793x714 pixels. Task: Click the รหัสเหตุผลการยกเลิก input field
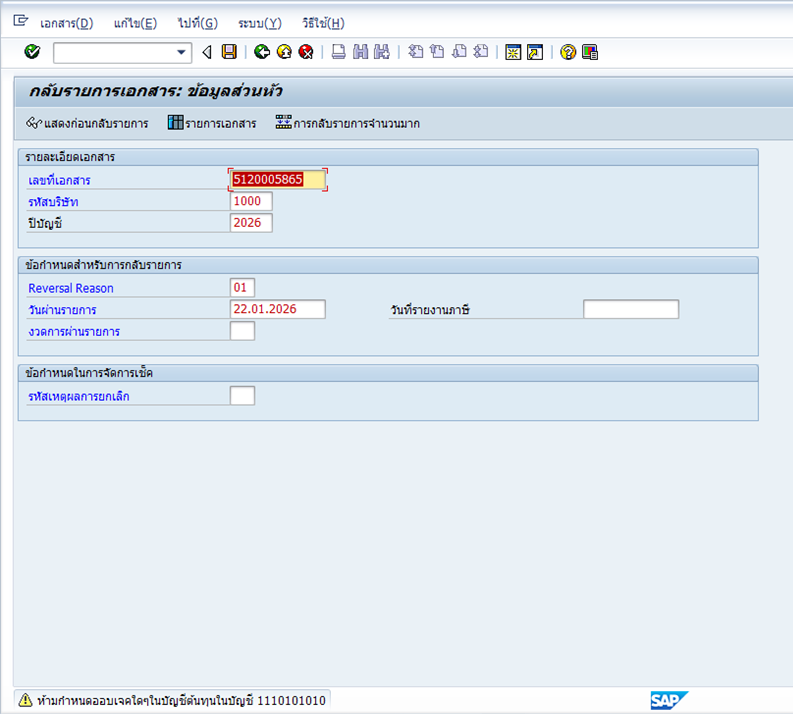tap(242, 395)
